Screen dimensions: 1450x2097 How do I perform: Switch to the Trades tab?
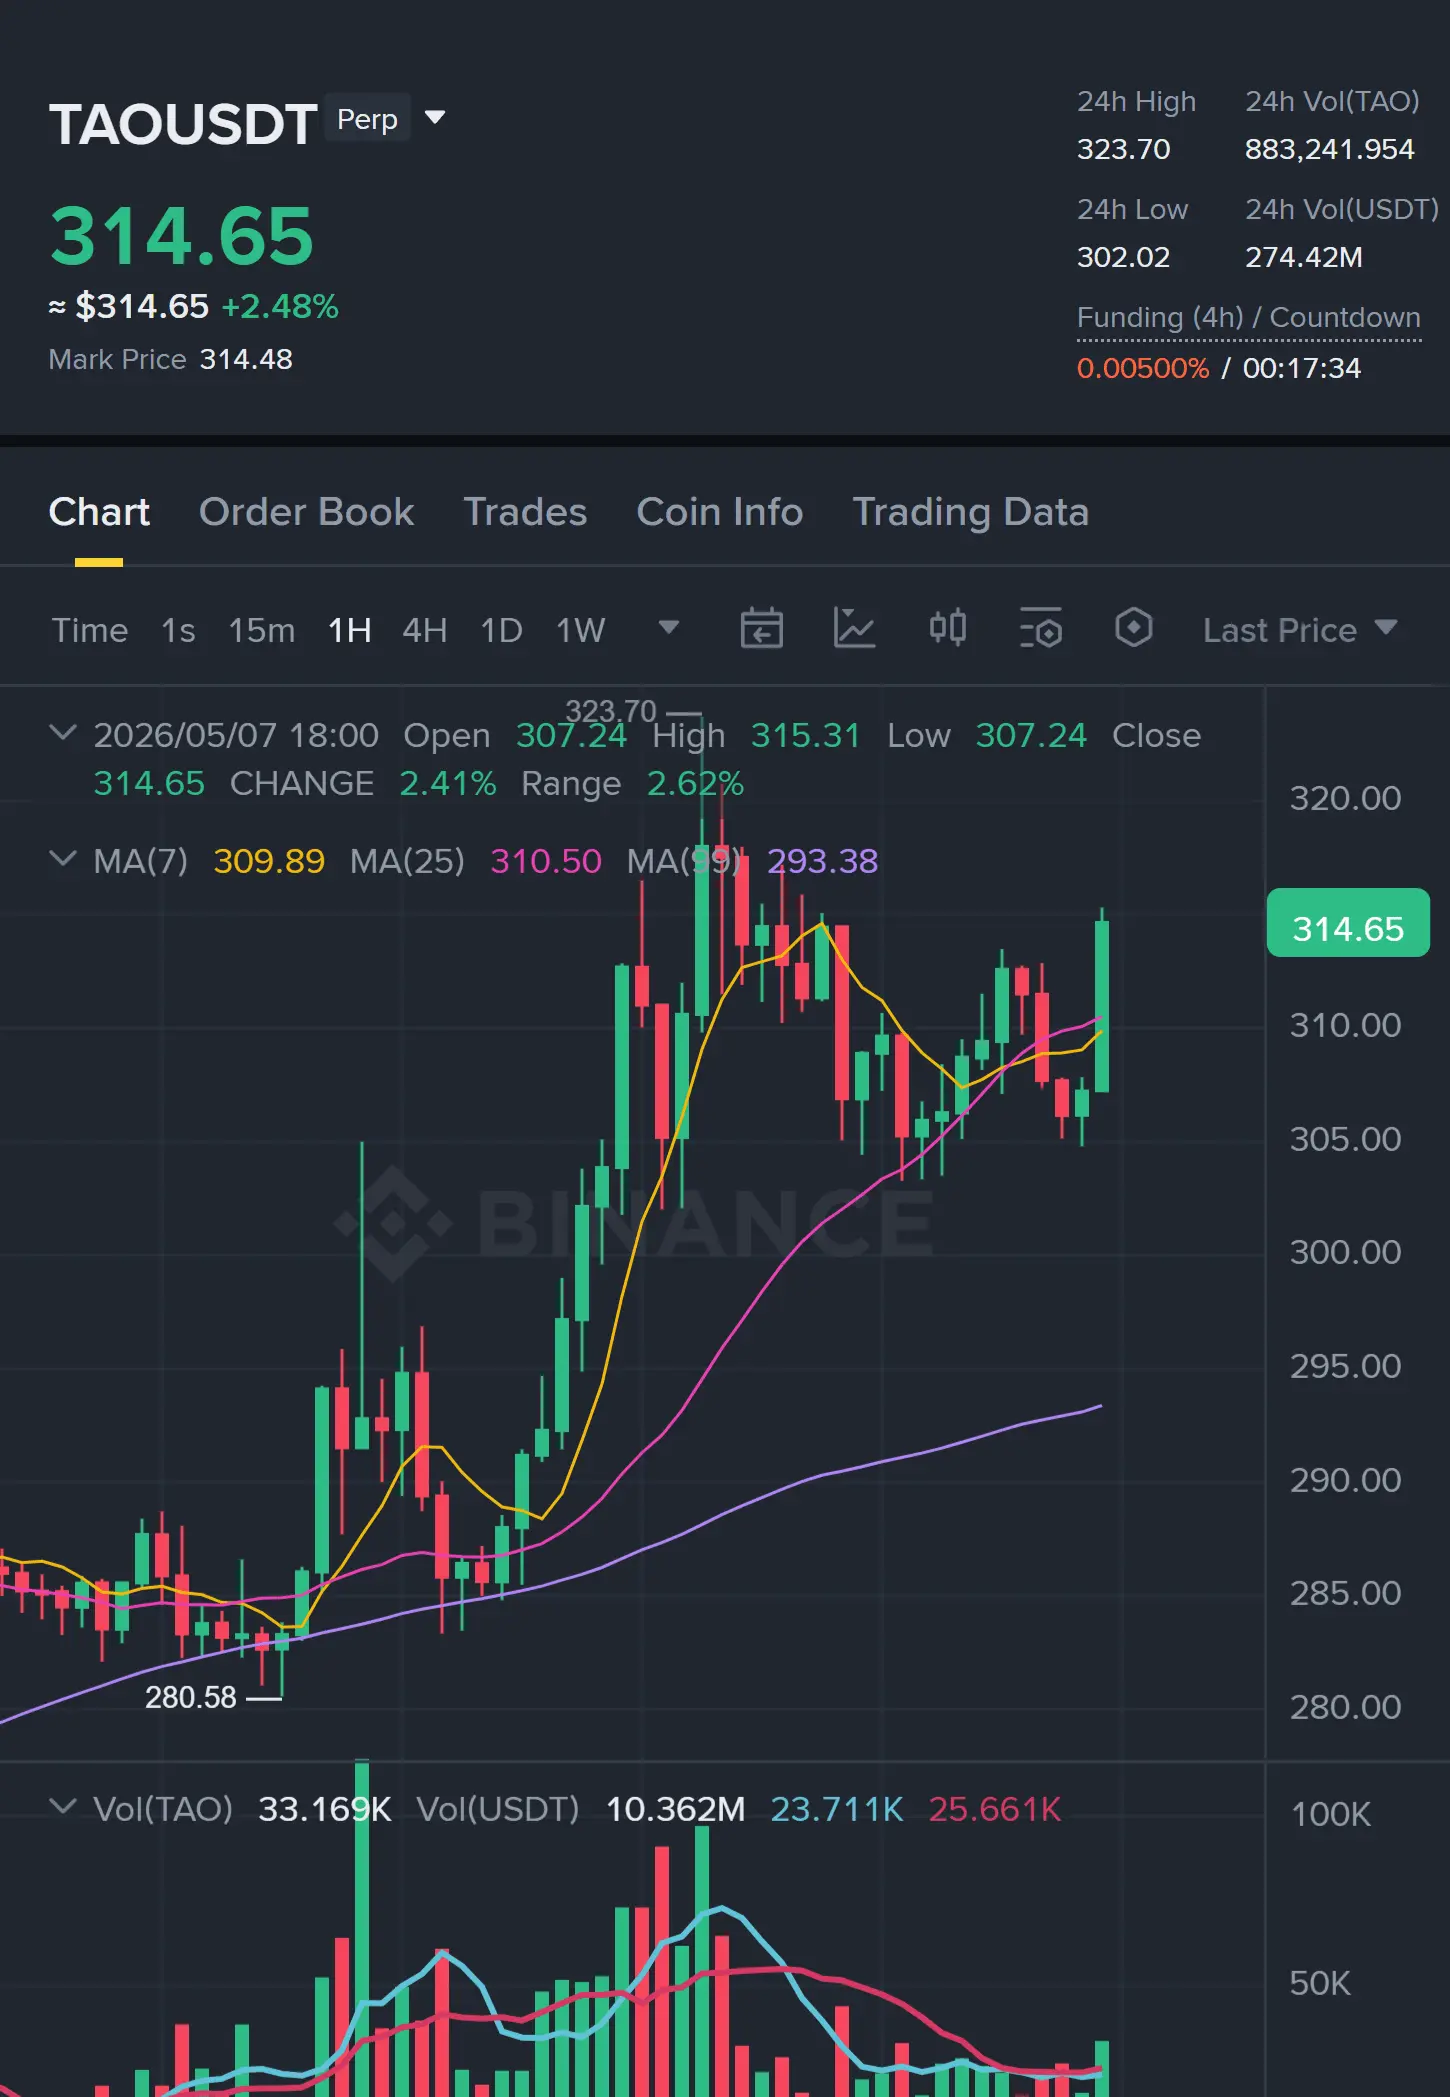click(x=525, y=512)
